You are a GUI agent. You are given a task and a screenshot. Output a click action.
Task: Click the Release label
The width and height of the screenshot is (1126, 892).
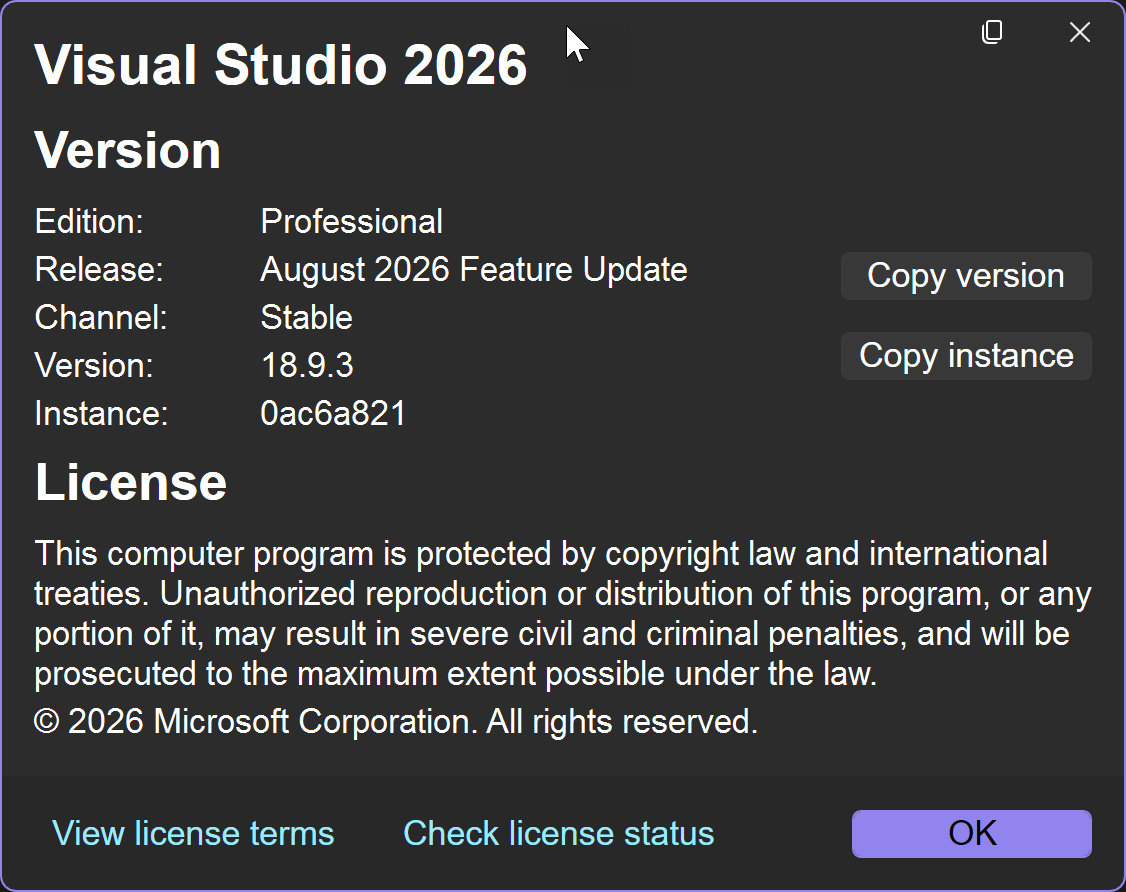coord(99,270)
